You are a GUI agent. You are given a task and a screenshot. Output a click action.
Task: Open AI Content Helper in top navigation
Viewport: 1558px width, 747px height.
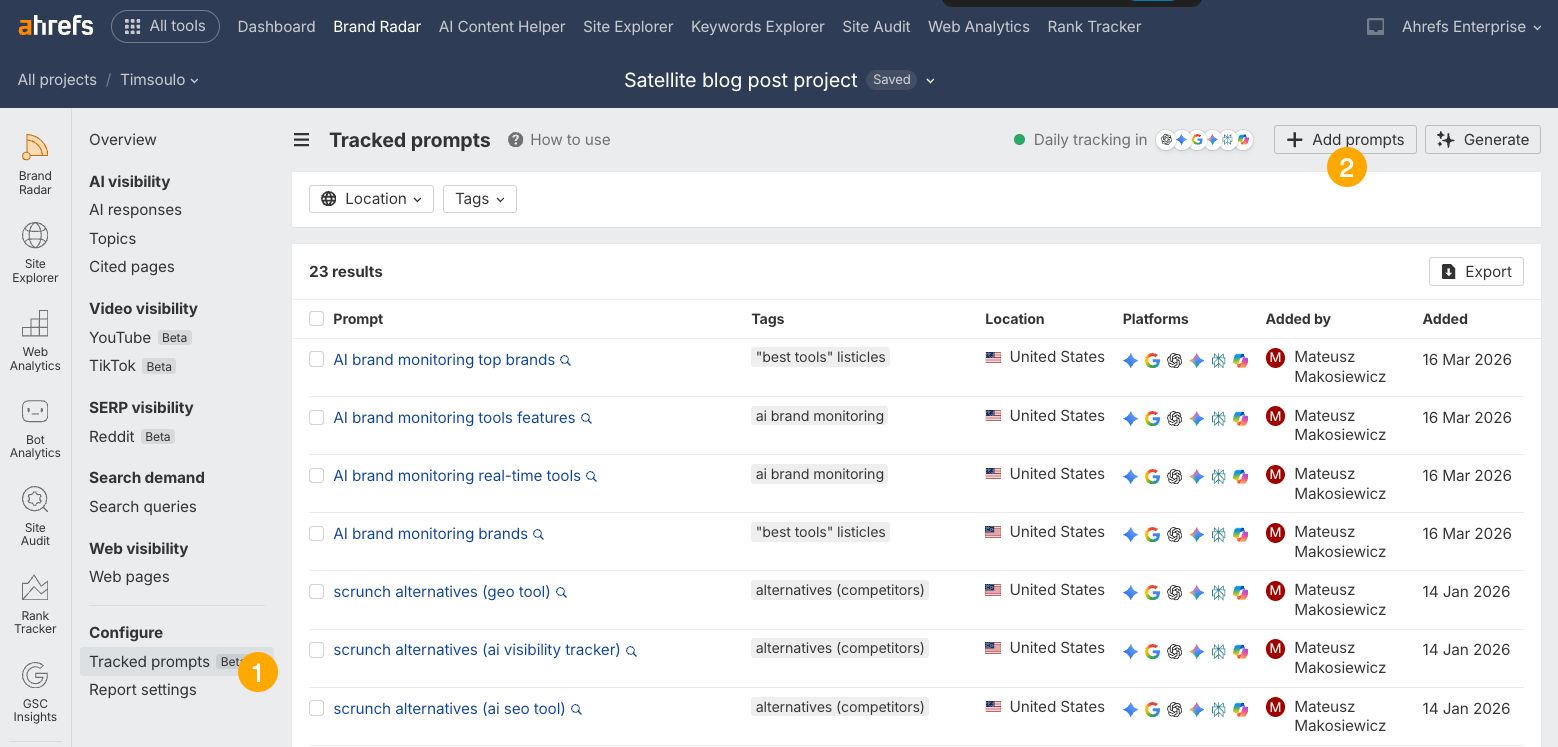pos(502,27)
